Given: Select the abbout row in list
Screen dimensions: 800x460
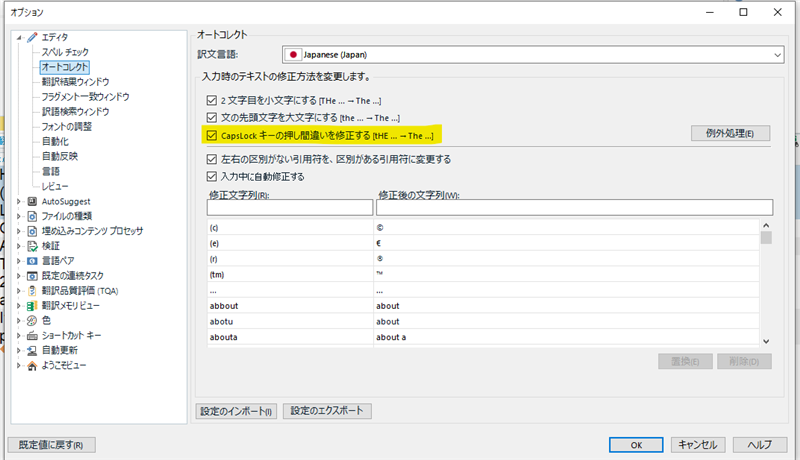Looking at the screenshot, I should pos(483,306).
